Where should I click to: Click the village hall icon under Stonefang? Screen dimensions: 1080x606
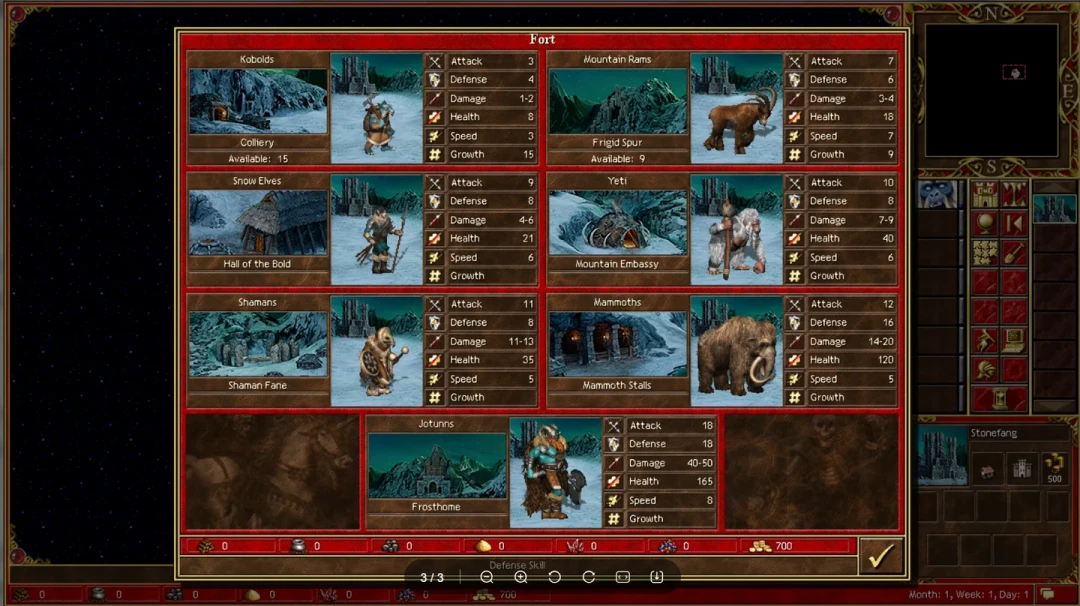coord(987,470)
